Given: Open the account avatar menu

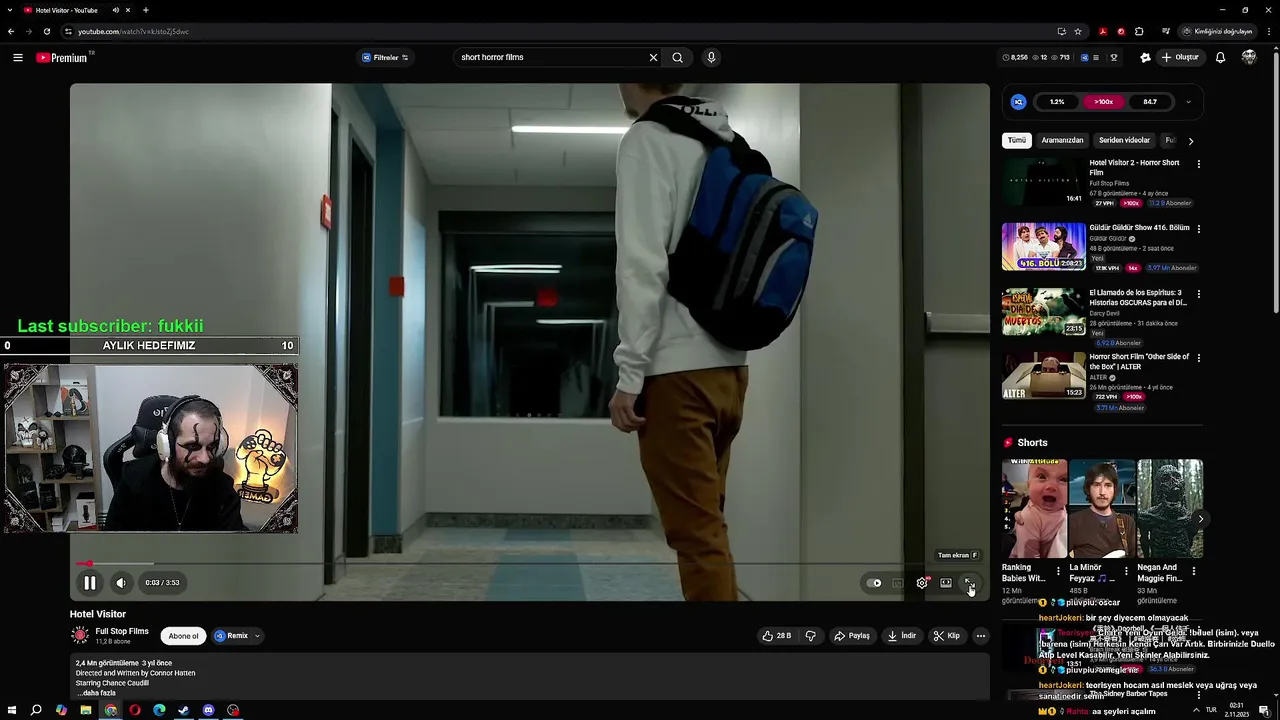Looking at the screenshot, I should (x=1249, y=57).
